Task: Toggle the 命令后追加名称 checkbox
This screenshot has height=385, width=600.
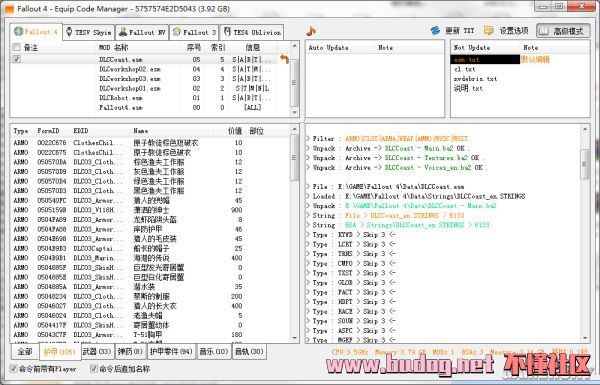Action: 93,369
